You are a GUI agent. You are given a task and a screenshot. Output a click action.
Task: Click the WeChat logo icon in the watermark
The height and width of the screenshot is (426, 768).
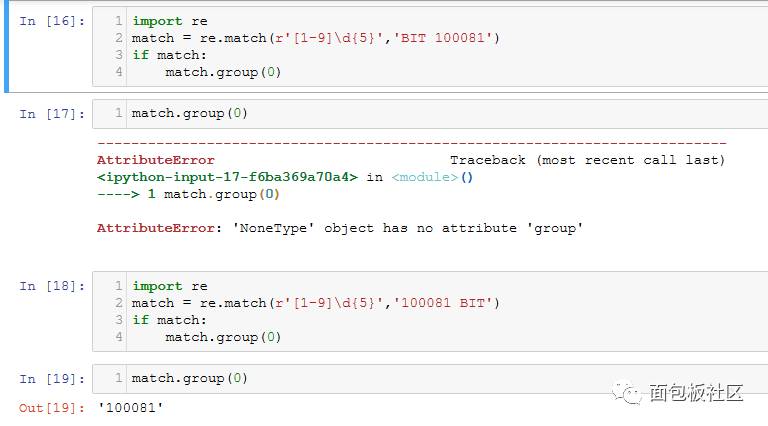629,393
